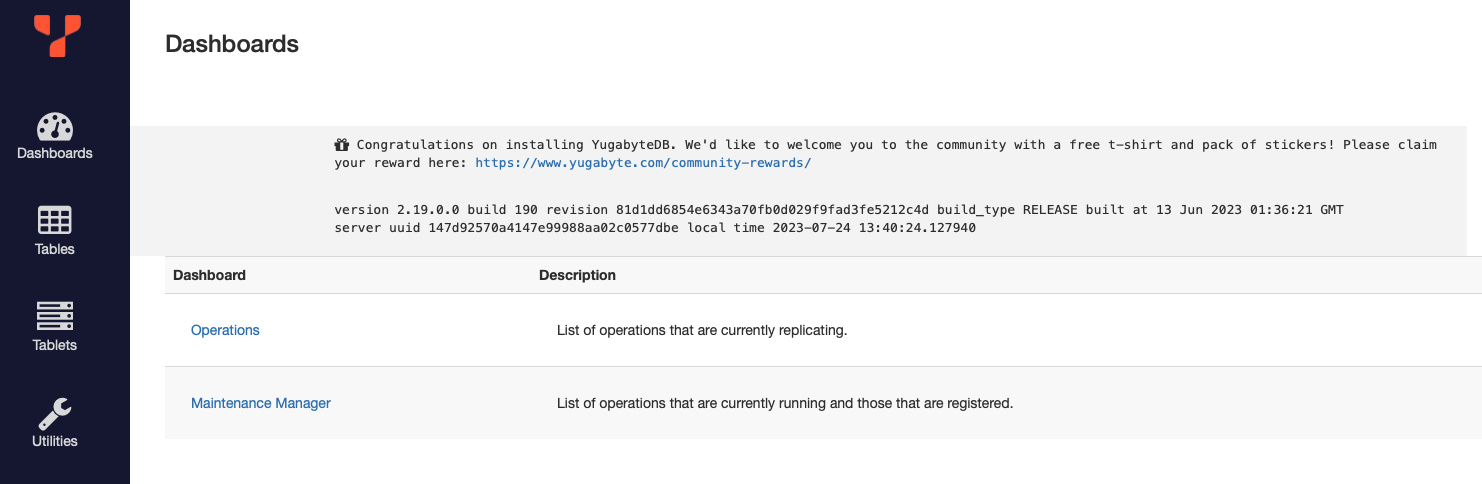Click the version 2.19.0.0 build info line
This screenshot has height=484, width=1482.
tap(838, 210)
